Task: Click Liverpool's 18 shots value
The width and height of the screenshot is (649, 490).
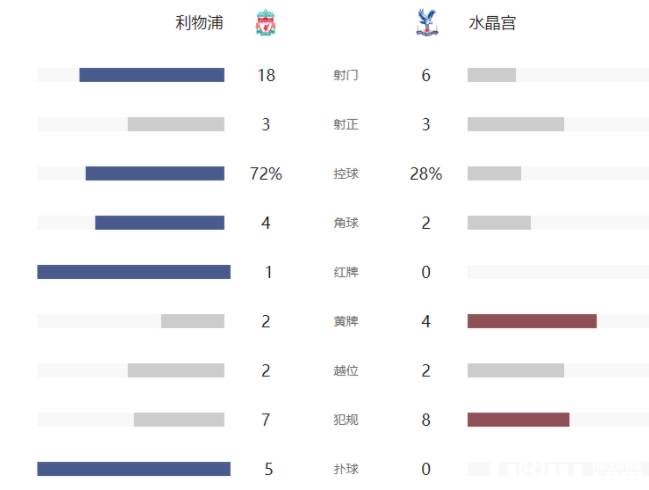Action: pos(265,75)
